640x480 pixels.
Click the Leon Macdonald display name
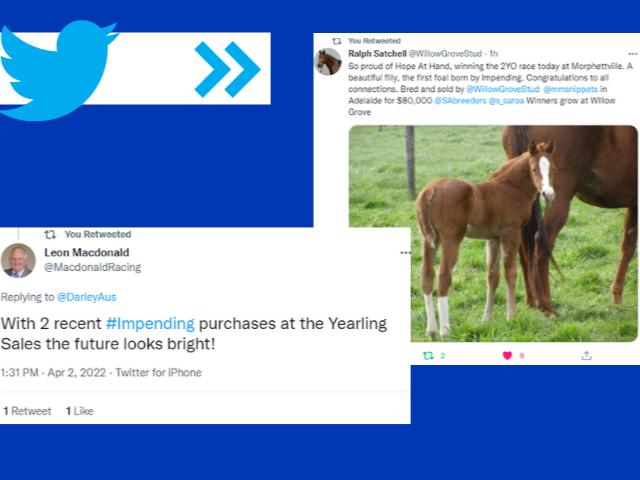[87, 253]
